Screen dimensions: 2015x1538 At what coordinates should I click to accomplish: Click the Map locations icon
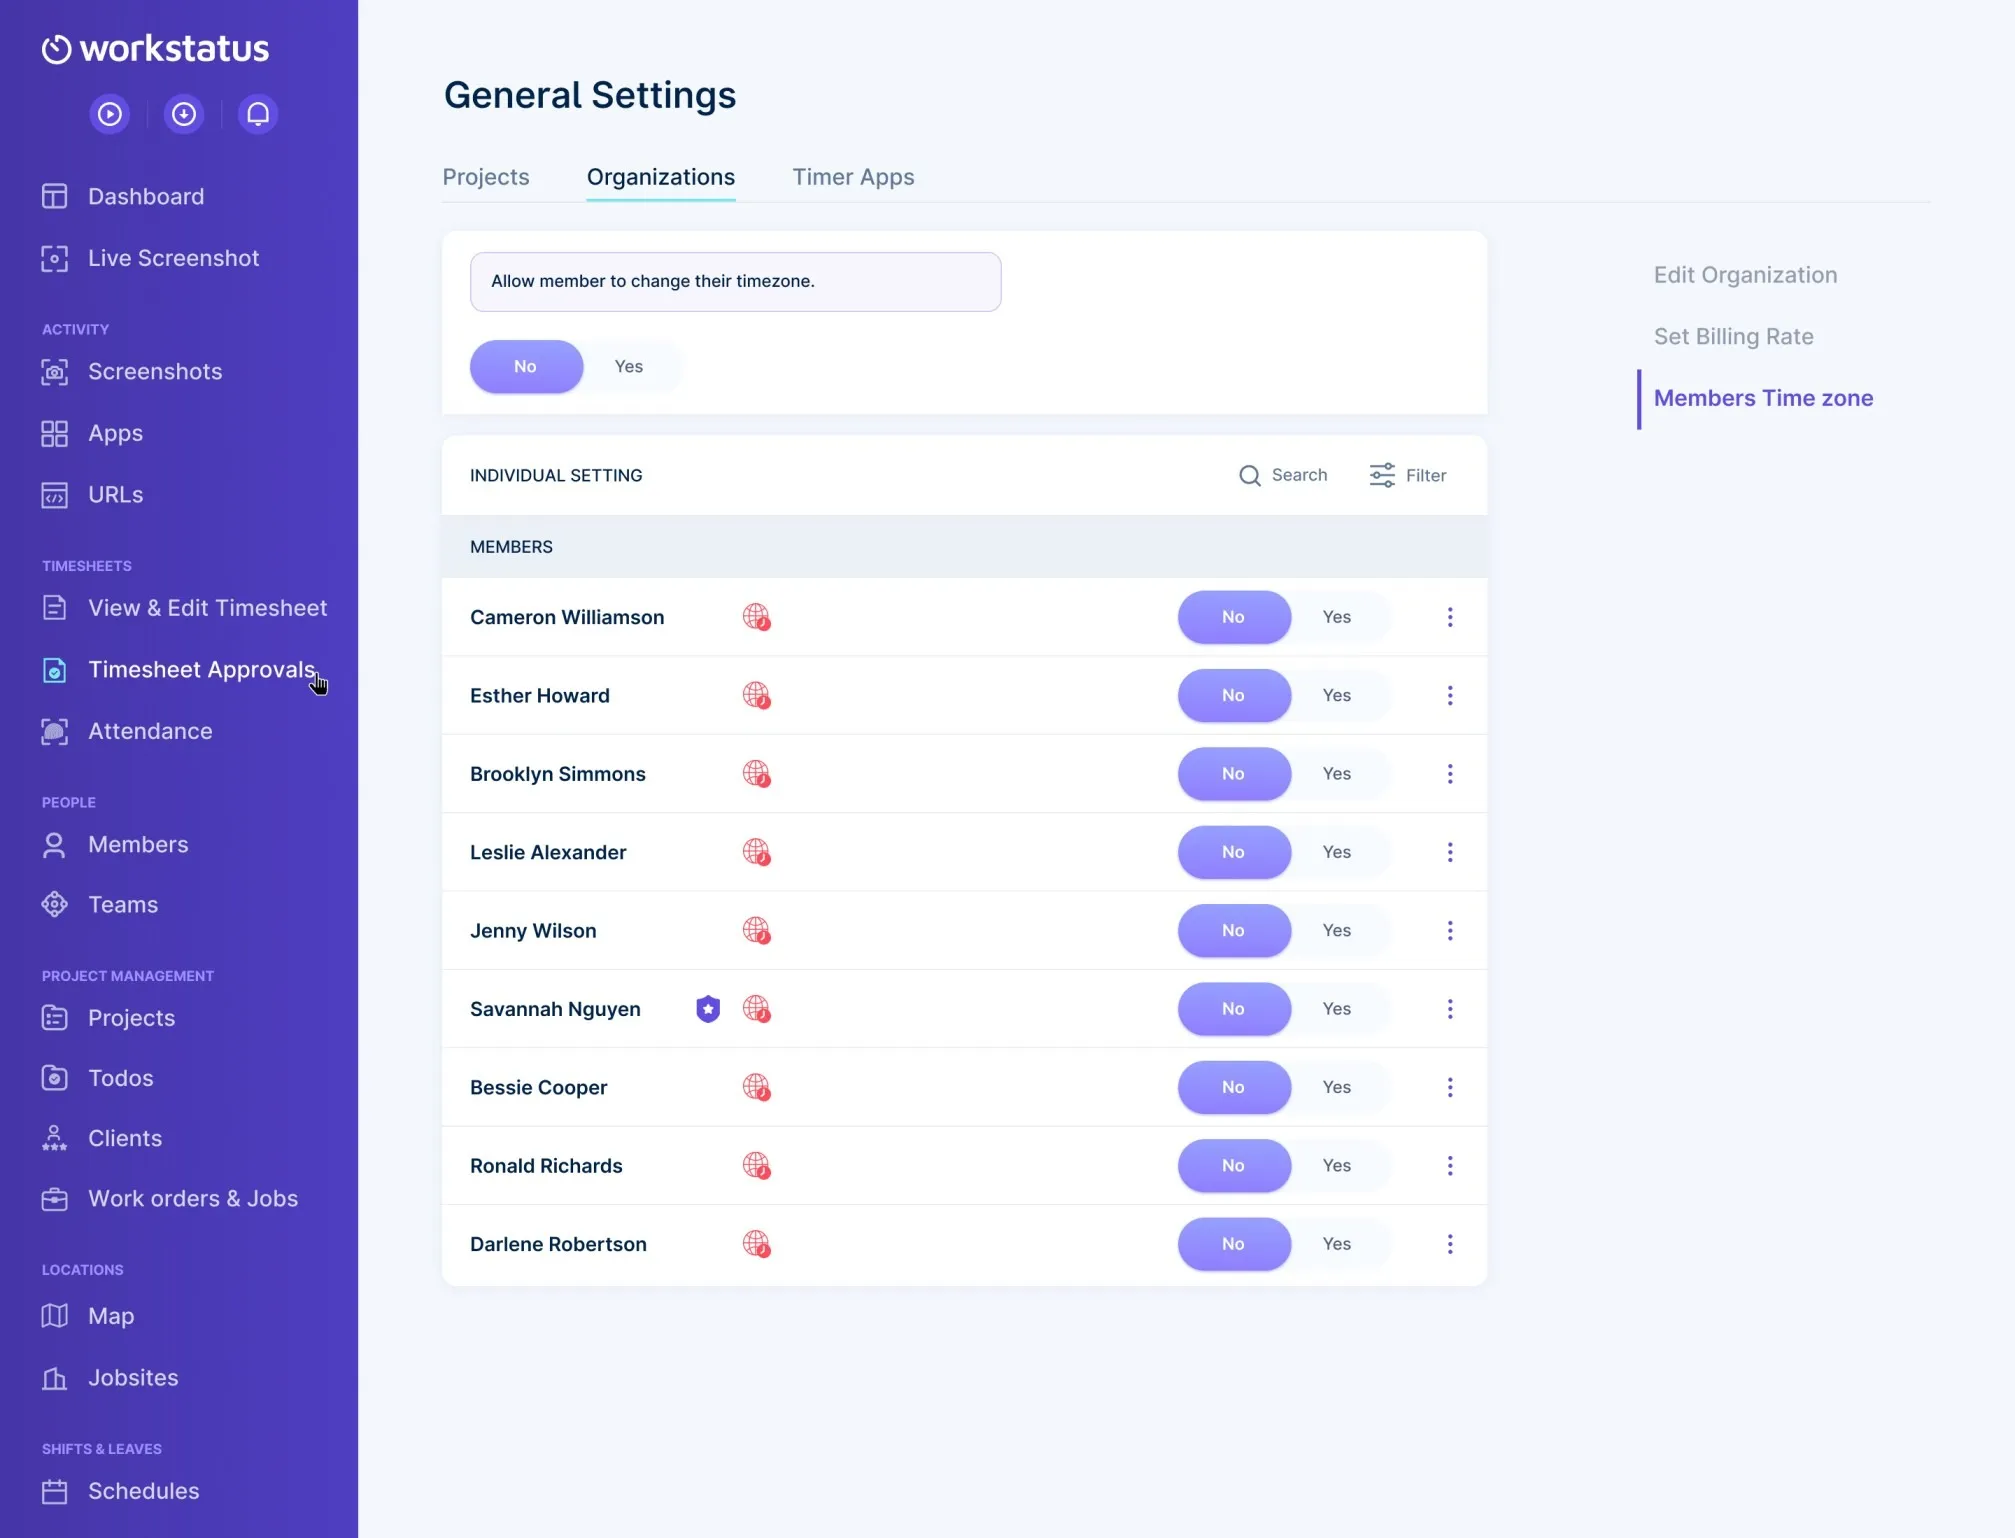57,1315
